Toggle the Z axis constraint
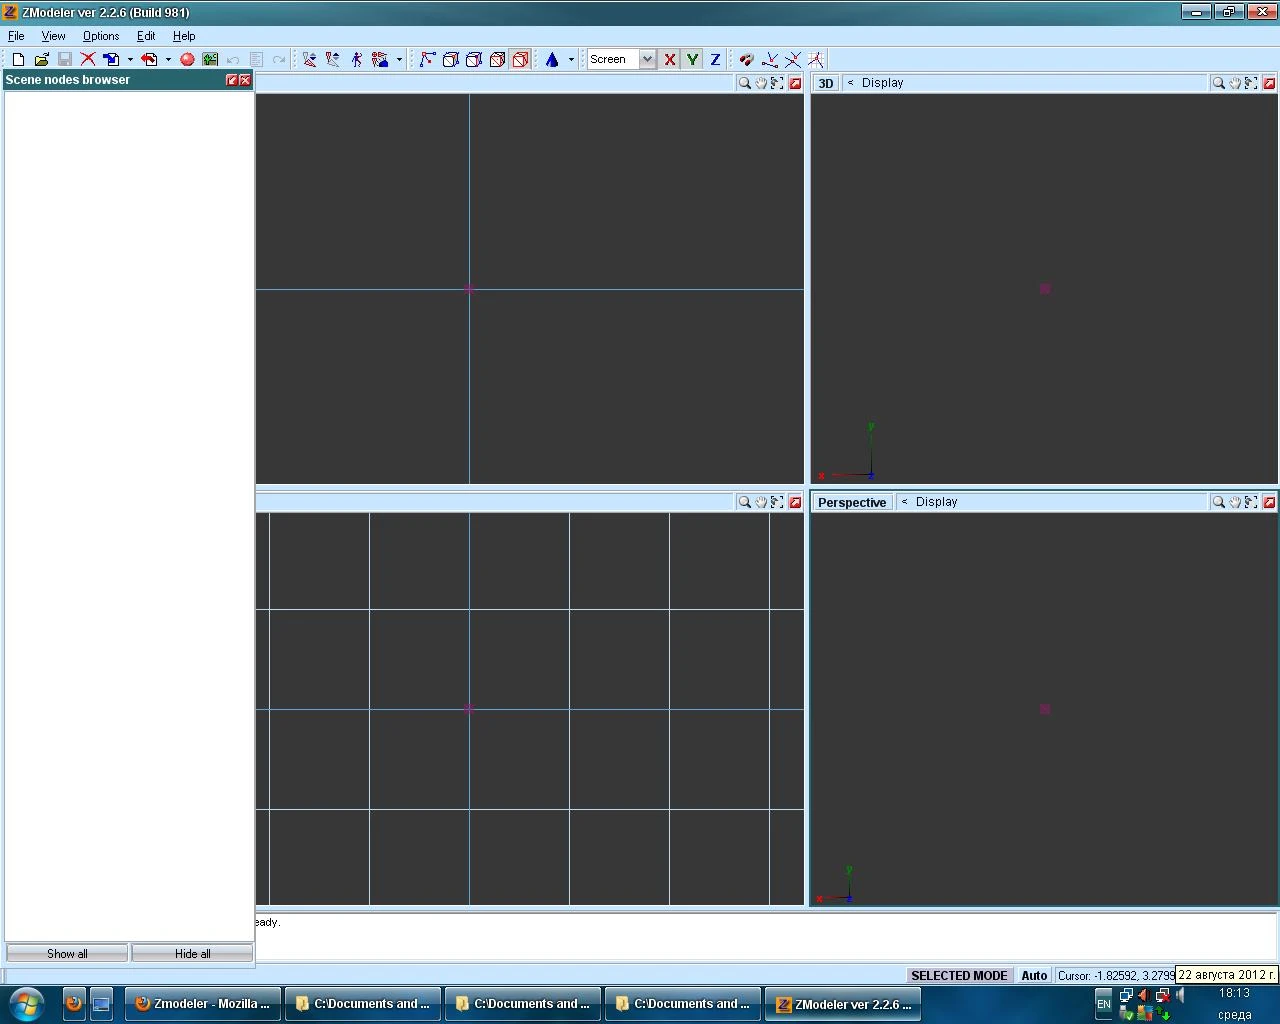The width and height of the screenshot is (1280, 1024). point(715,59)
